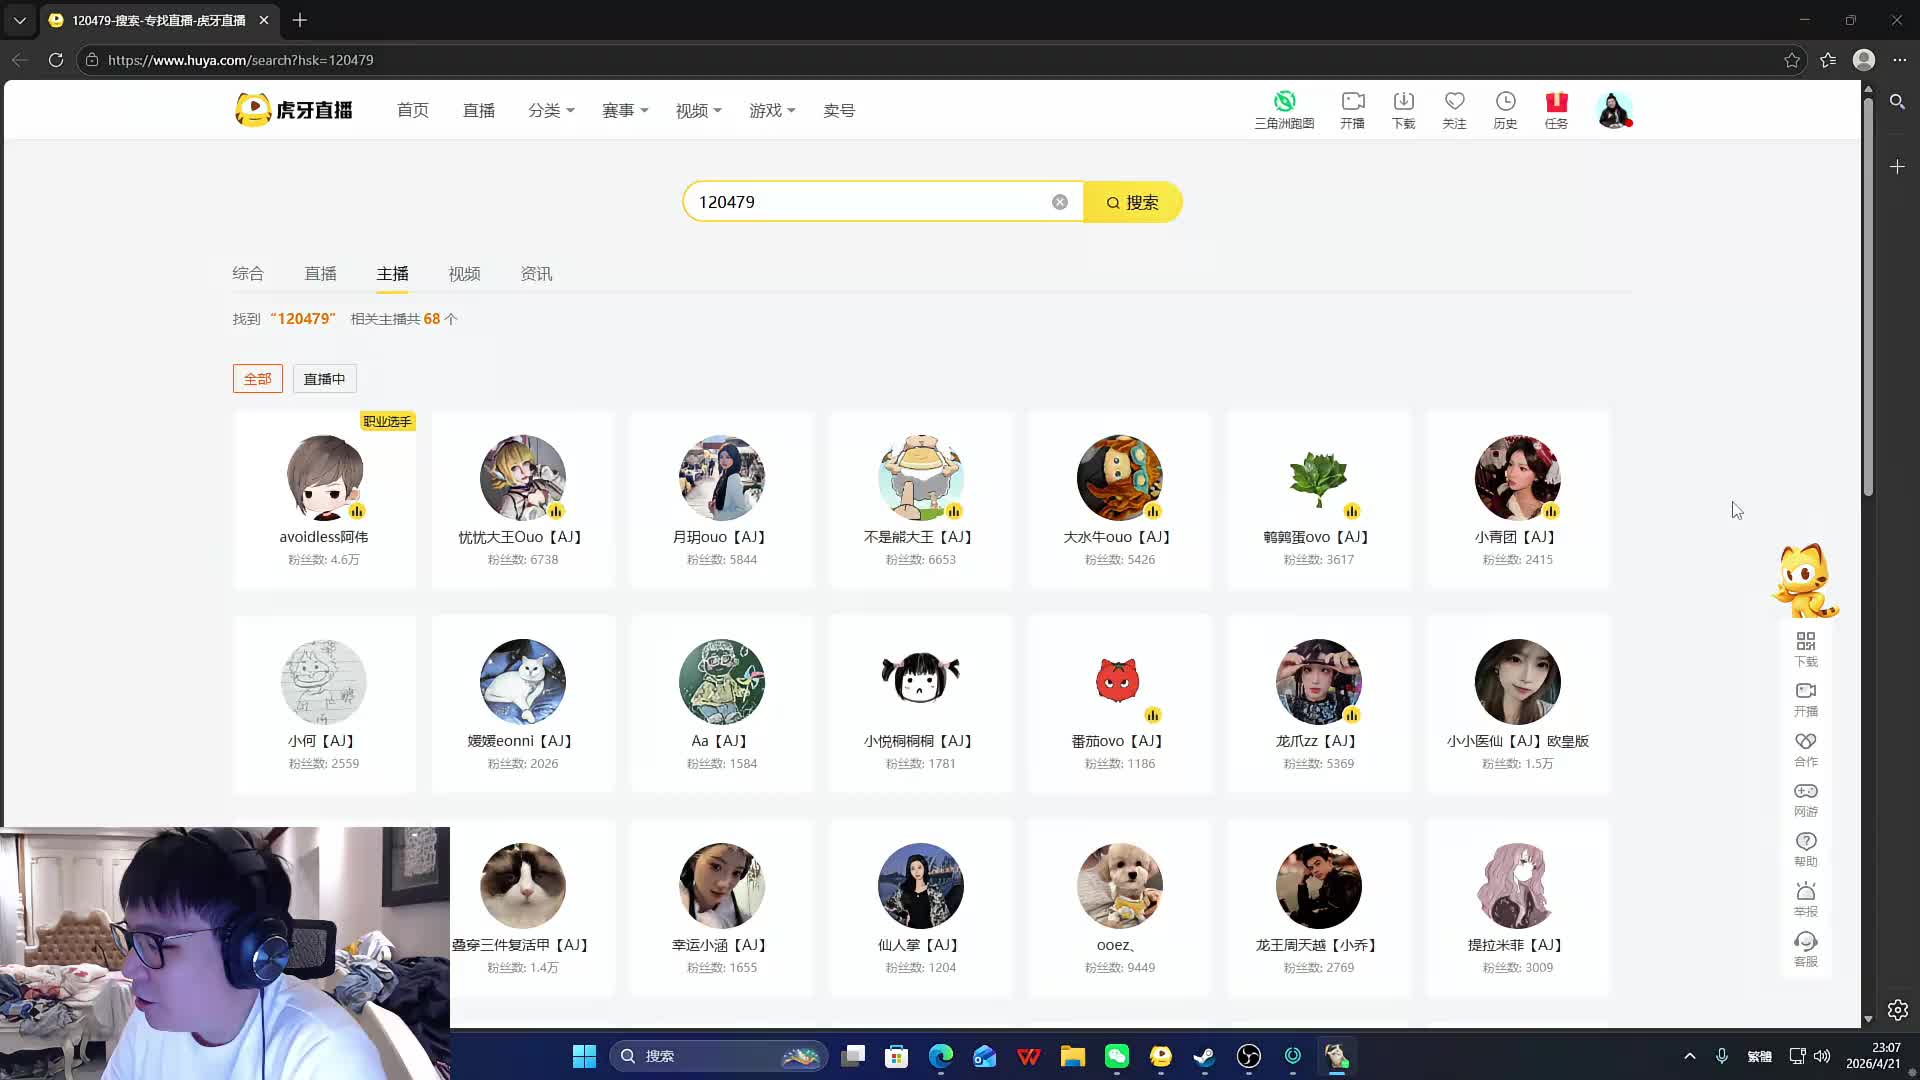Screen dimensions: 1920x1080
Task: Switch to the 视频 results tab
Action: 464,274
